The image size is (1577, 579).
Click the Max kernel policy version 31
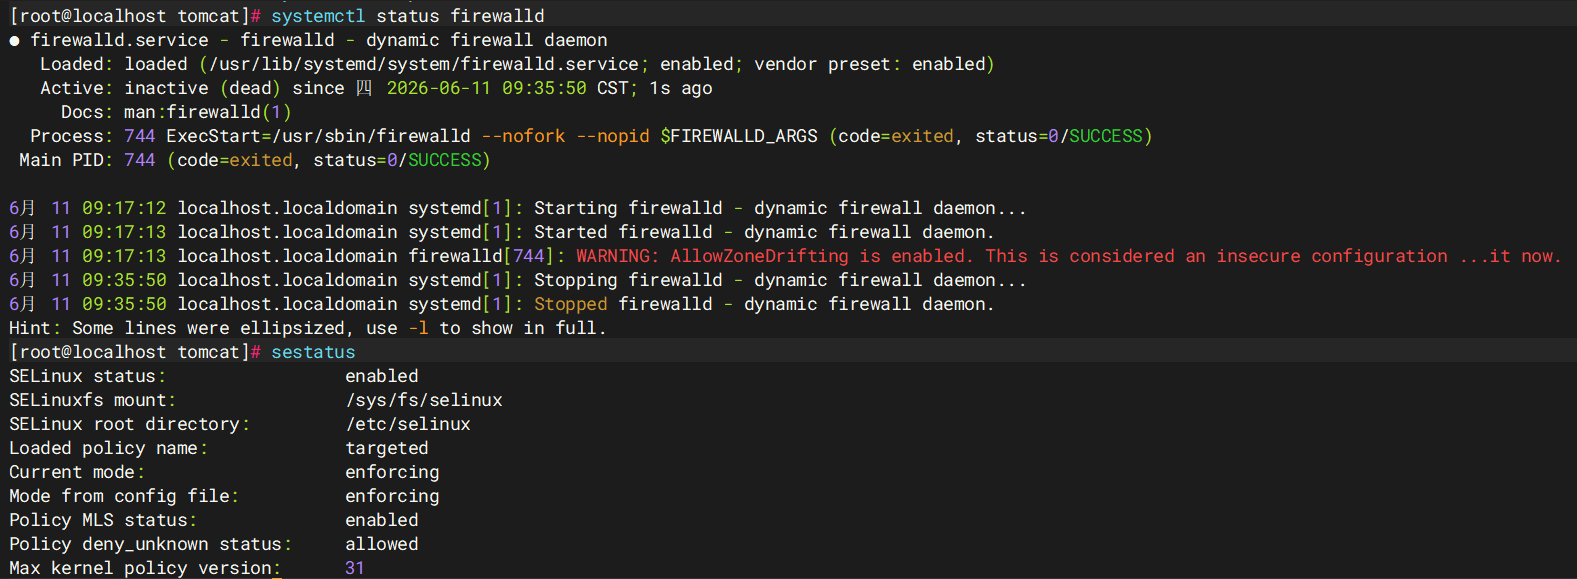point(355,568)
